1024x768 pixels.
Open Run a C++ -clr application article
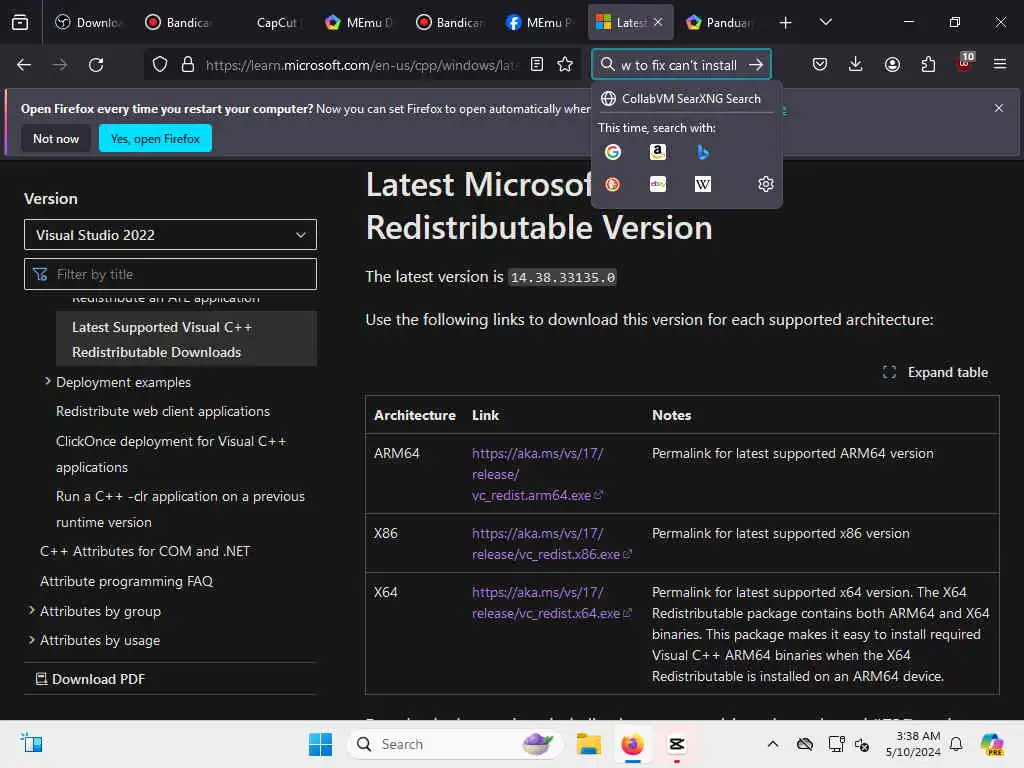coord(180,509)
